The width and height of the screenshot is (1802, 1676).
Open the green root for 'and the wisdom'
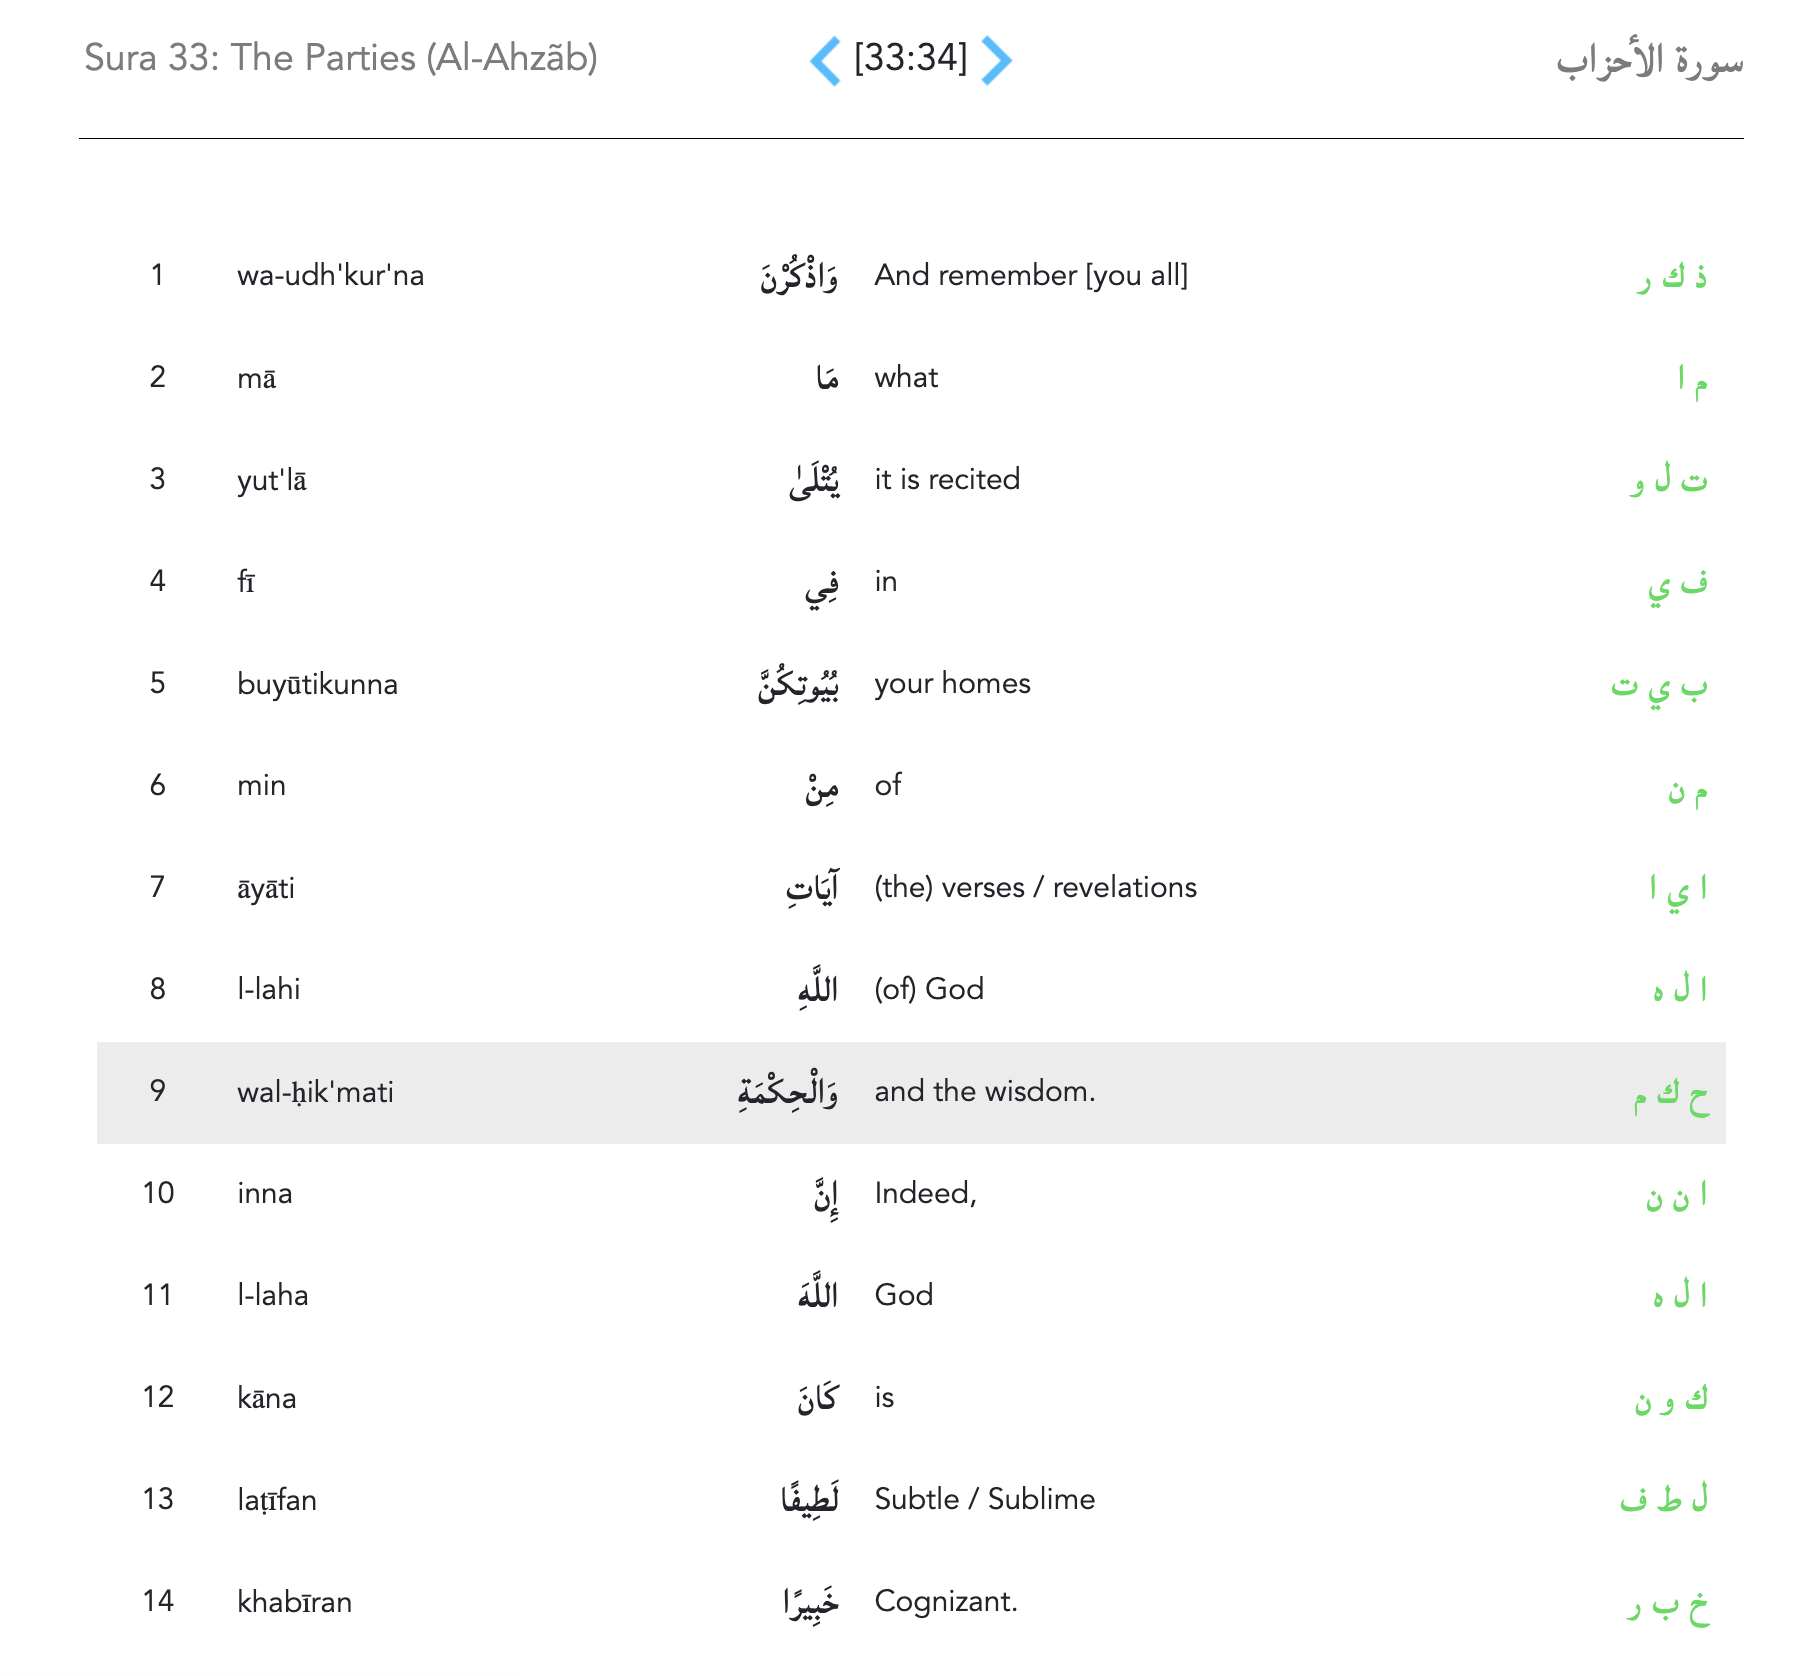pos(1670,1094)
